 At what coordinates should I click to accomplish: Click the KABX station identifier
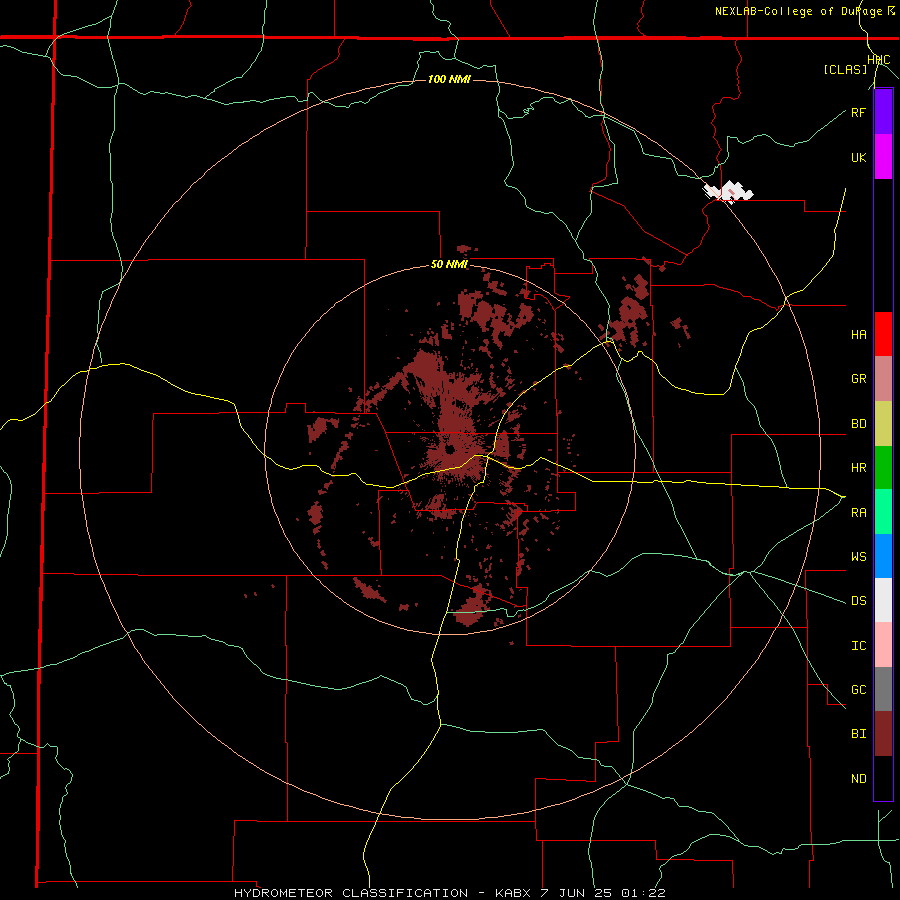pos(513,893)
